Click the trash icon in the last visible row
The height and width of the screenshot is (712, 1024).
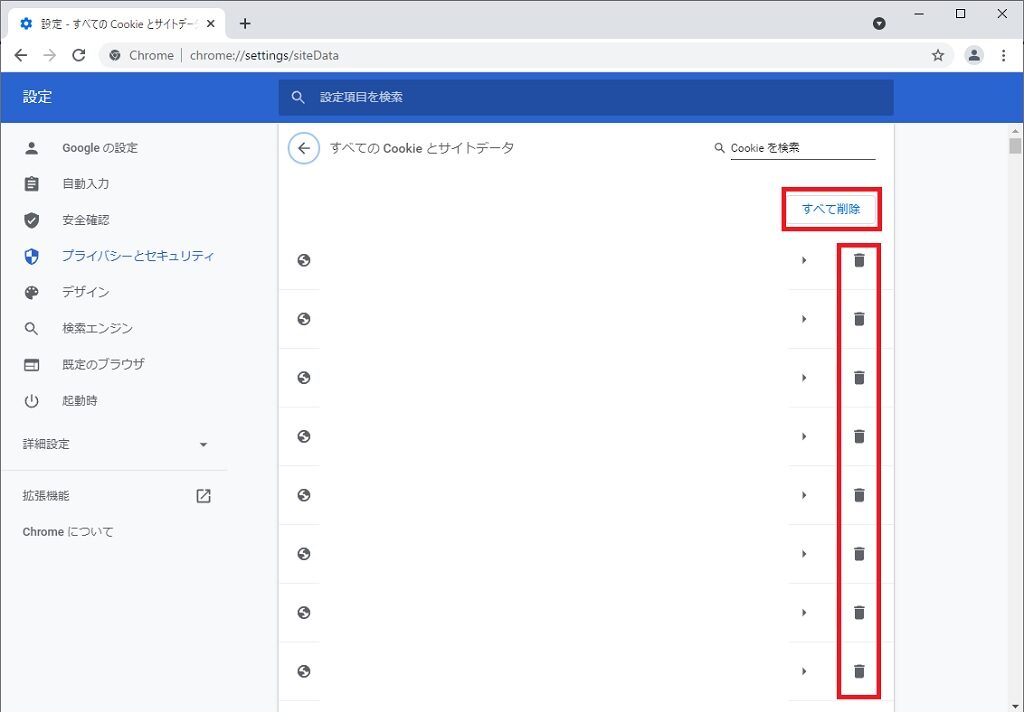tap(859, 671)
